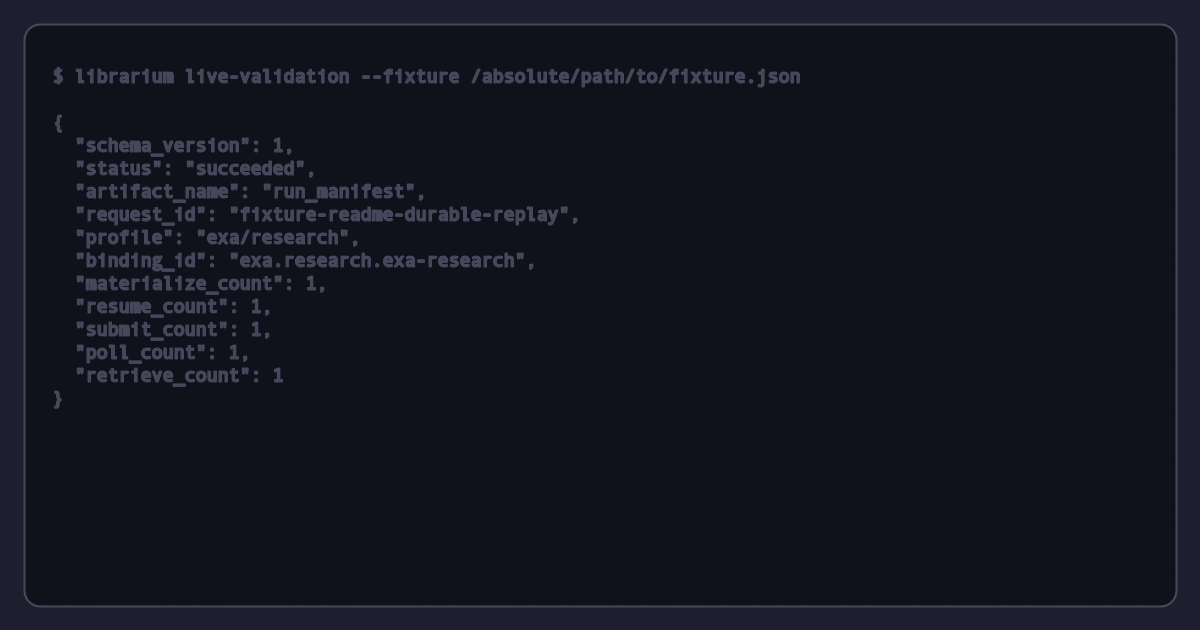This screenshot has height=630, width=1200.
Task: Click the "materialize_count" key
Action: click(x=179, y=284)
